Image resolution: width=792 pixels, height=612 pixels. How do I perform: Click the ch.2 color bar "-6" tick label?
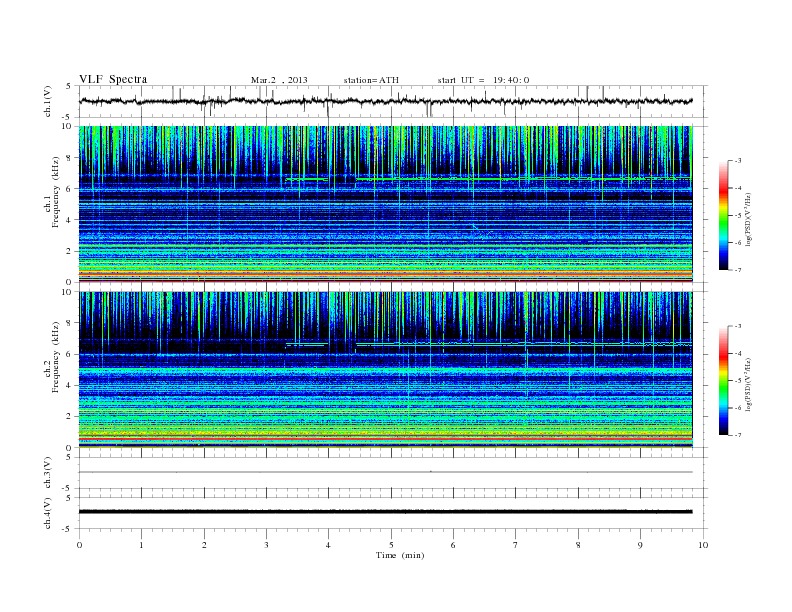click(738, 408)
